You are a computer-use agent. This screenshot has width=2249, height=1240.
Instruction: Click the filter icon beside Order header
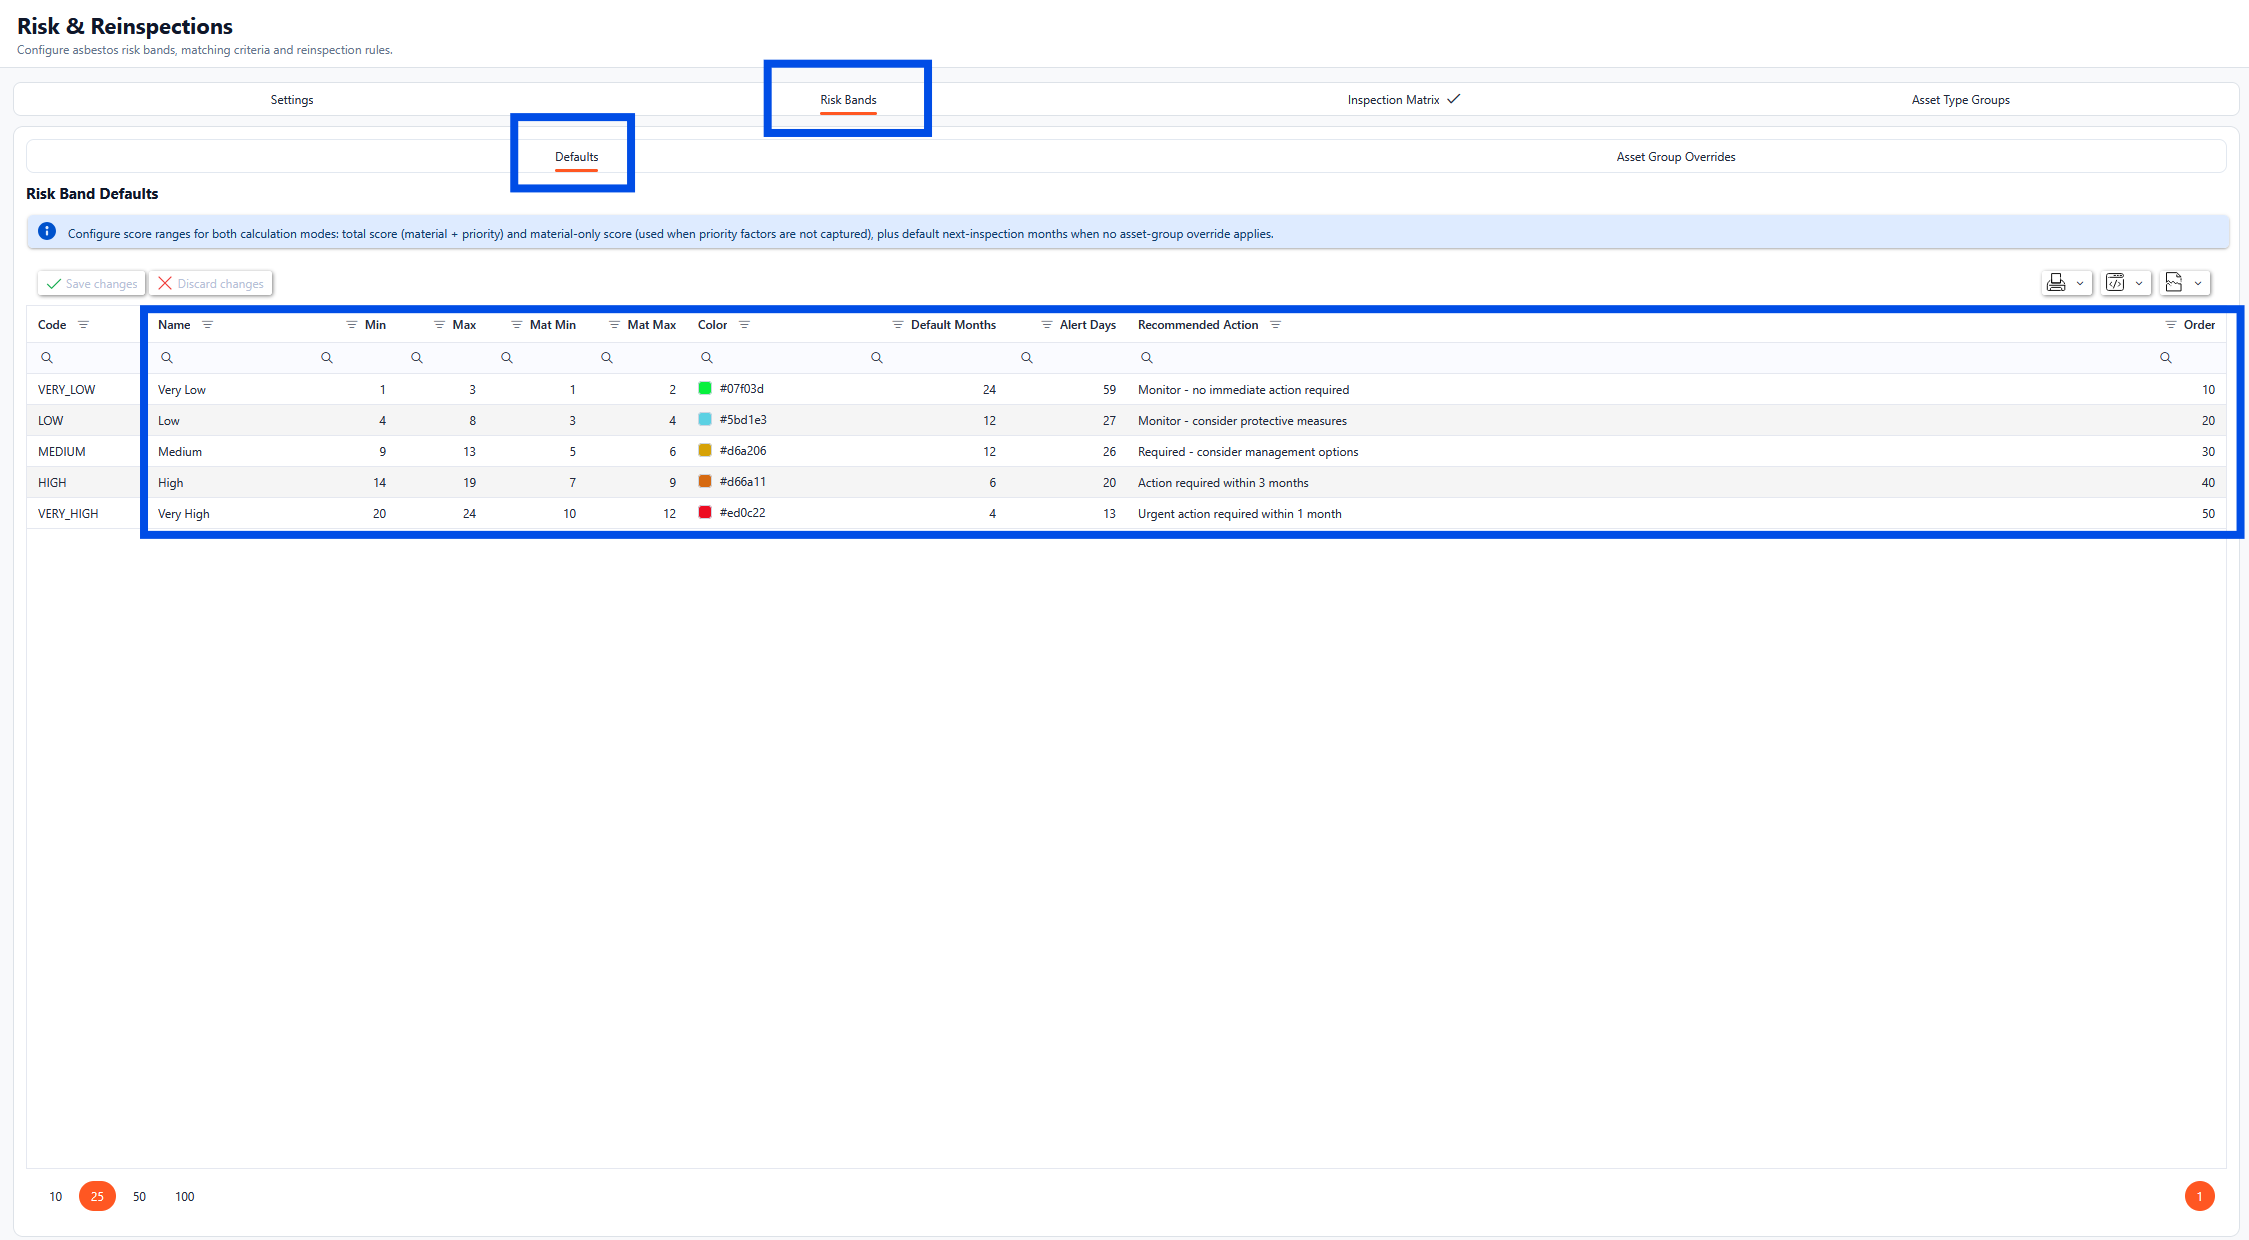[2171, 325]
